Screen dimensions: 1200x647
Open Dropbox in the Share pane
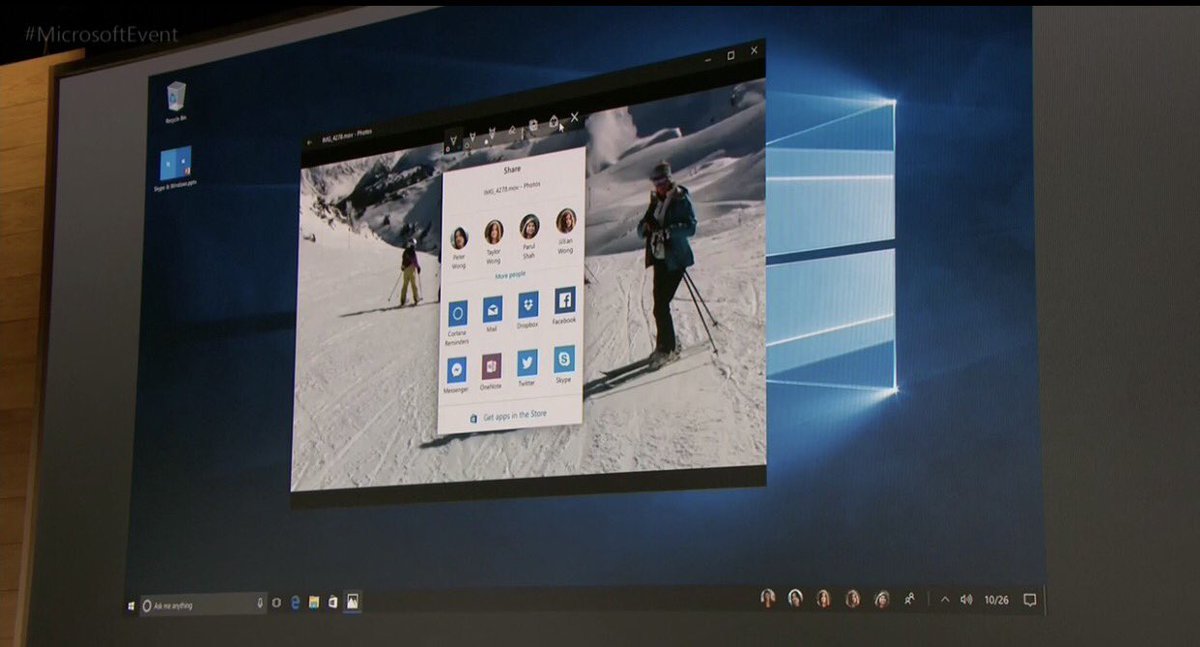[x=527, y=306]
